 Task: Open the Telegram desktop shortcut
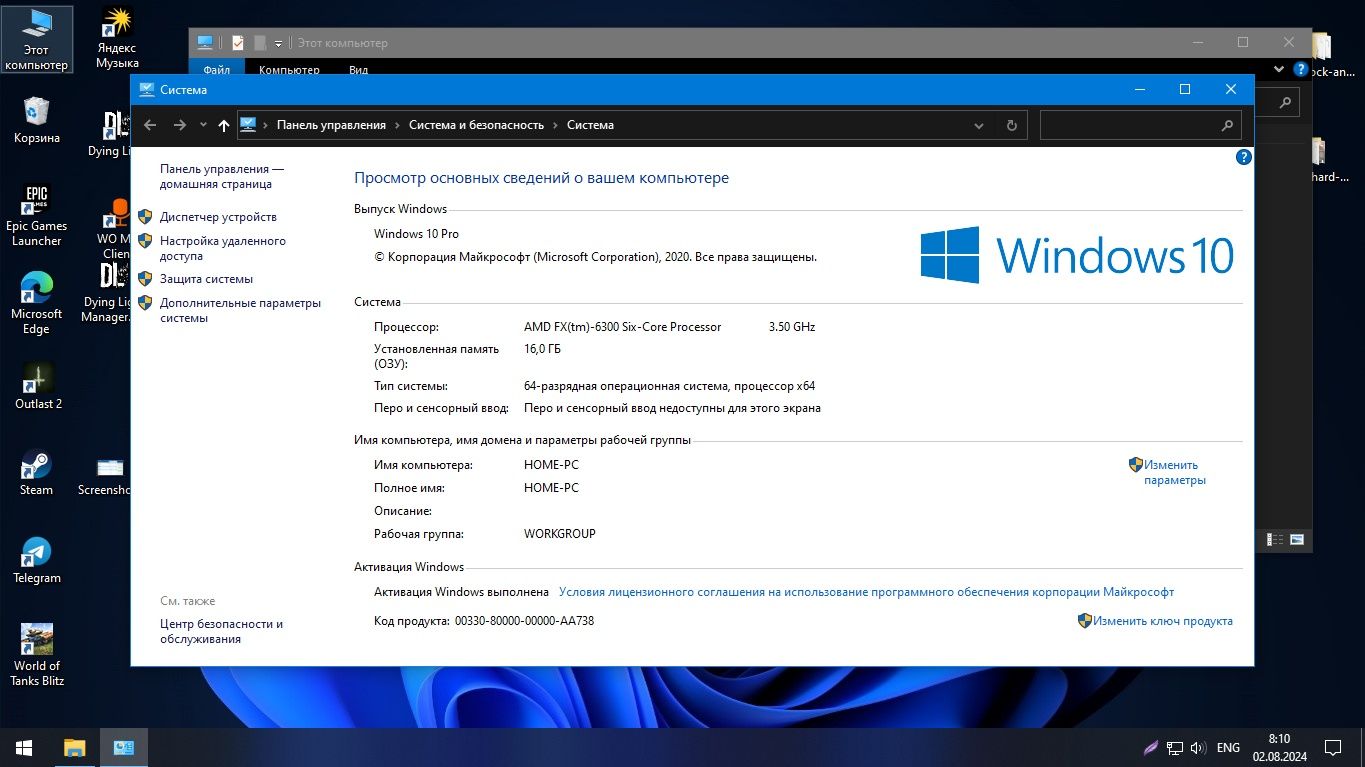click(x=37, y=560)
